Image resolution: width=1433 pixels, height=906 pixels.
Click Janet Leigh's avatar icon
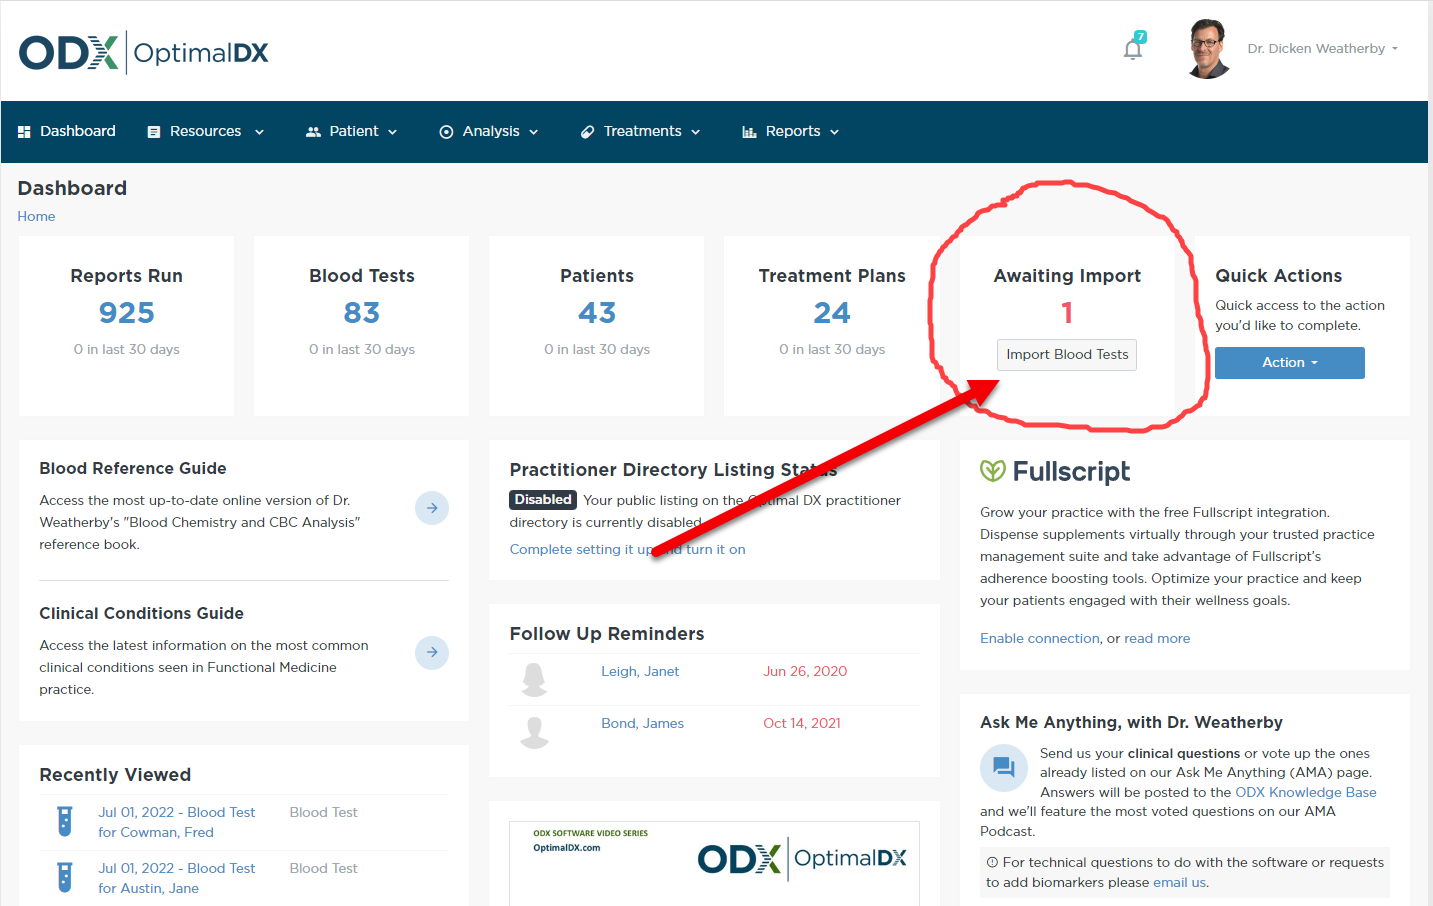(535, 680)
